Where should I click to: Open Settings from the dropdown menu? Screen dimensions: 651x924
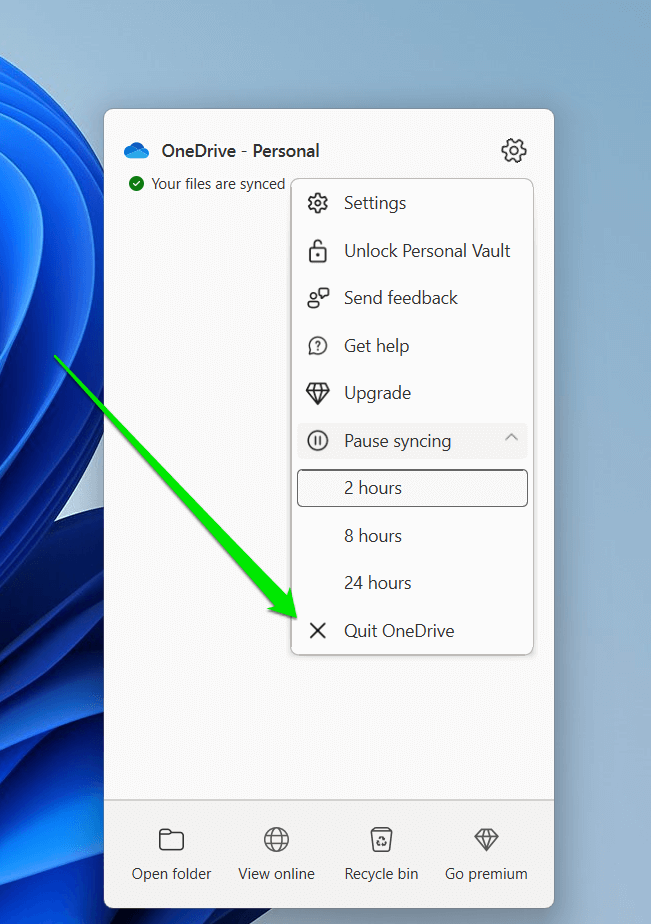point(412,203)
